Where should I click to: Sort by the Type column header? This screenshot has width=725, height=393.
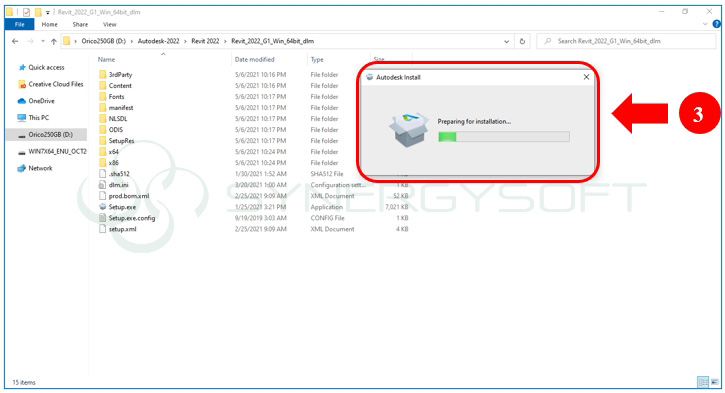pyautogui.click(x=317, y=59)
